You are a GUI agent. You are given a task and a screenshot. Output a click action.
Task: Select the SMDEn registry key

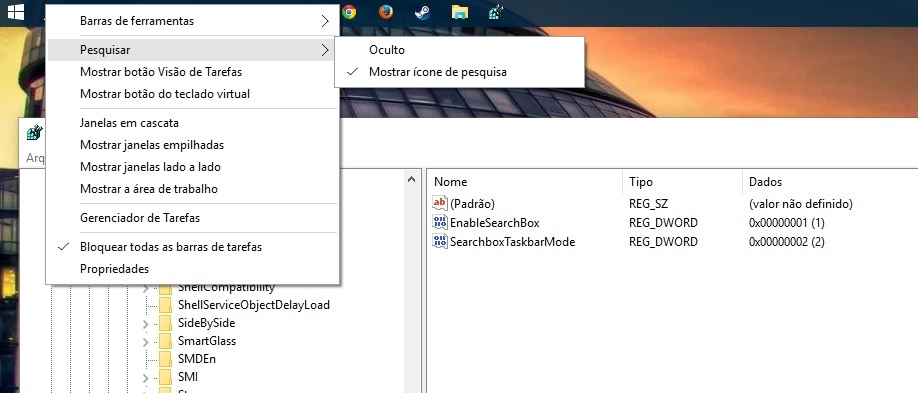pos(197,358)
